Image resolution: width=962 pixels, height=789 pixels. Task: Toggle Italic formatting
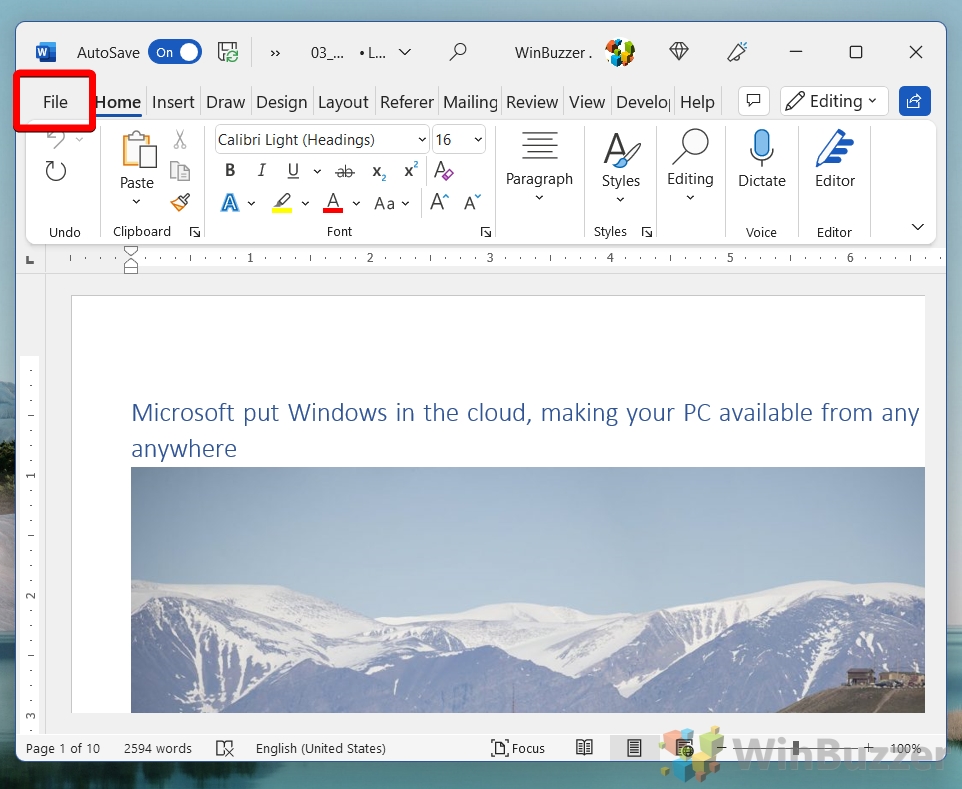tap(262, 170)
